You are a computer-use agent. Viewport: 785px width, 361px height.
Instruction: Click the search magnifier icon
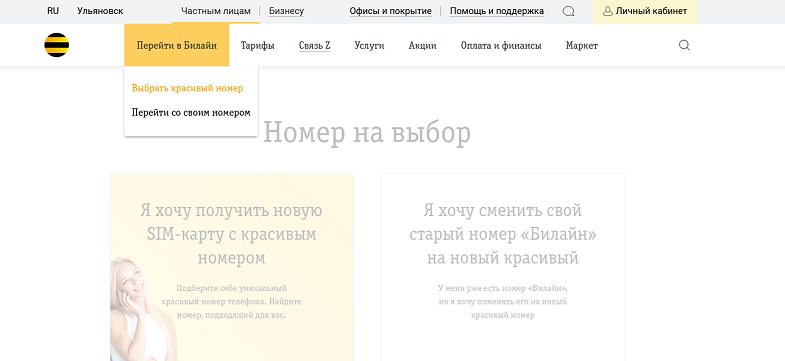point(684,46)
